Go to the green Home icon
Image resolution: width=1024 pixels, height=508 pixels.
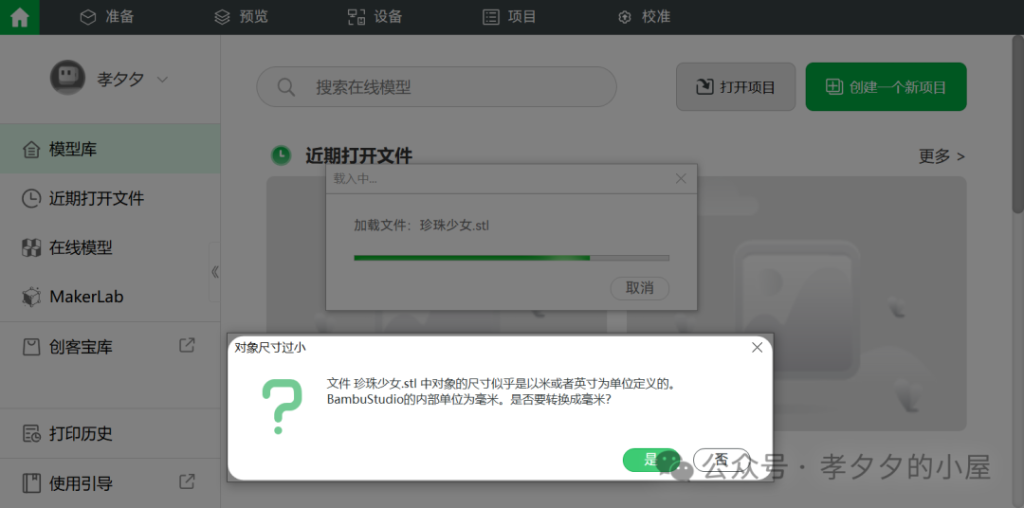pos(20,18)
